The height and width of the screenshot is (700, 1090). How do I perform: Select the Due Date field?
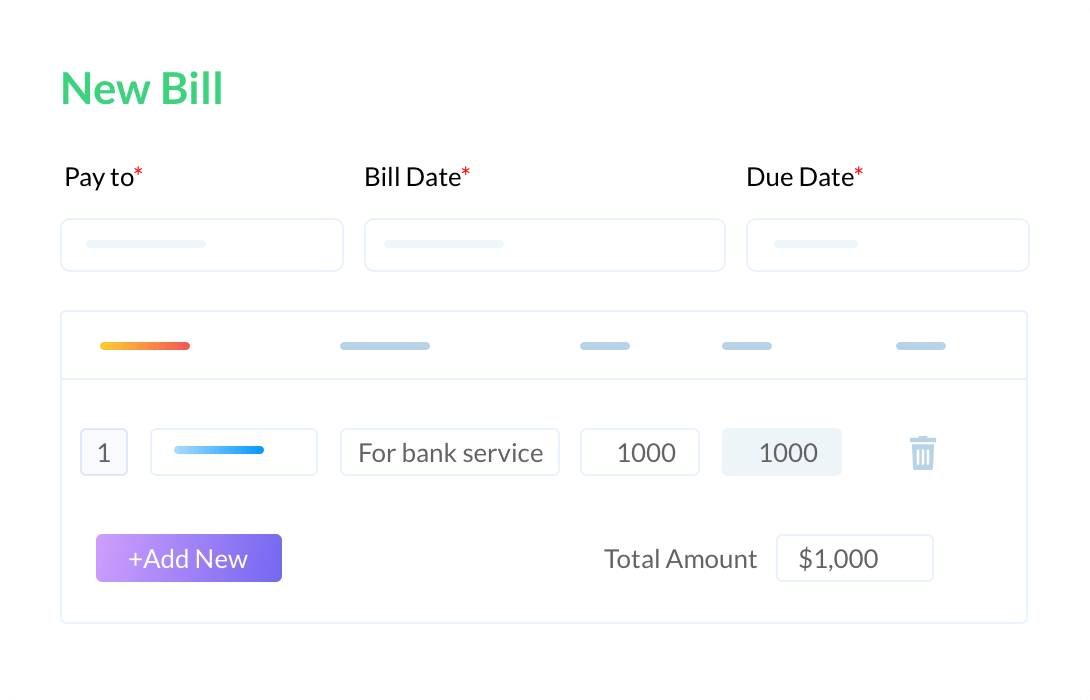coord(887,245)
